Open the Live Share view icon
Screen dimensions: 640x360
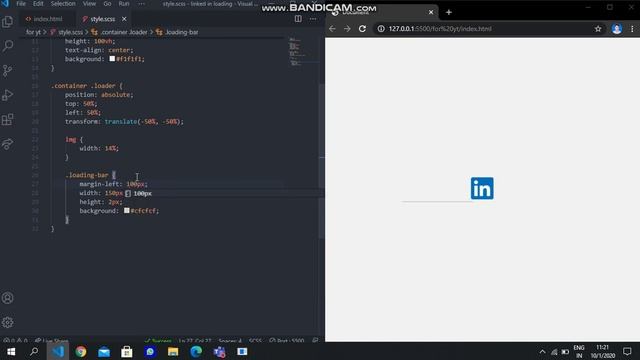tap(7, 144)
